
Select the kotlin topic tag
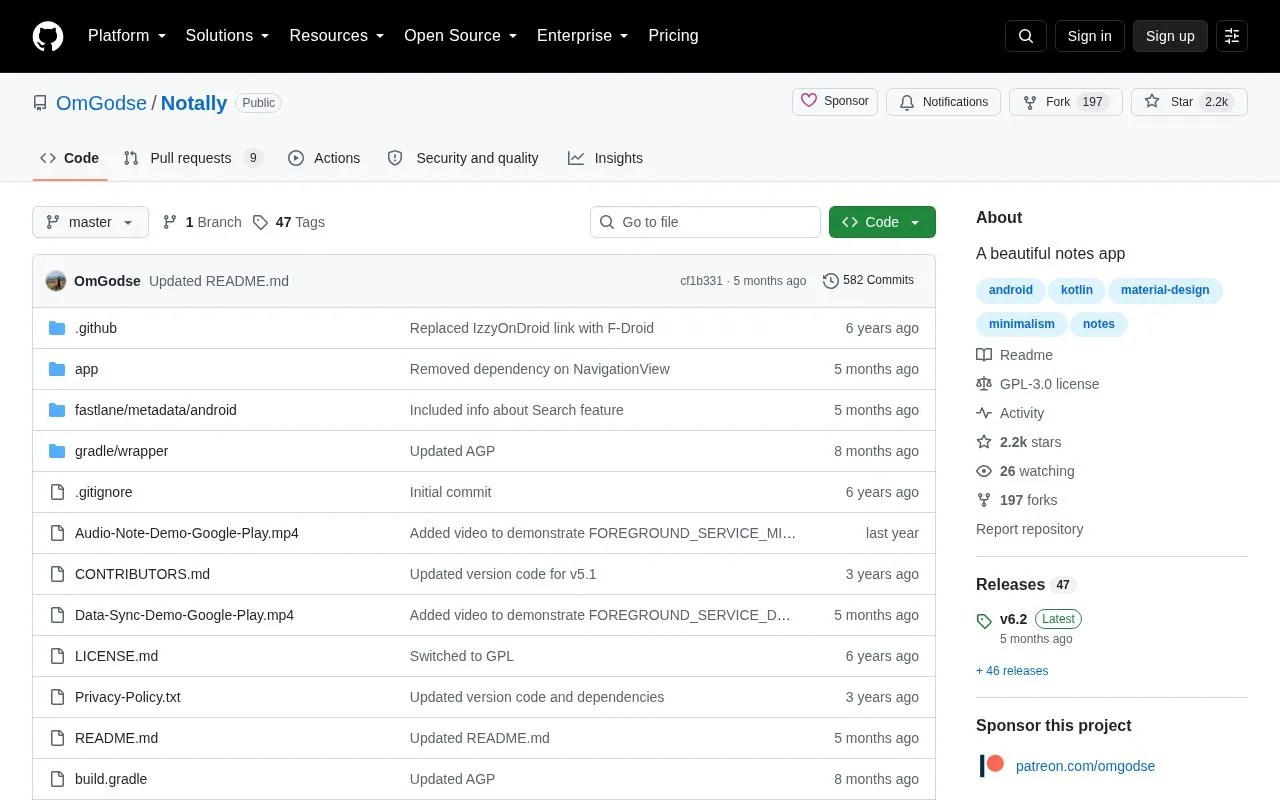(1077, 290)
